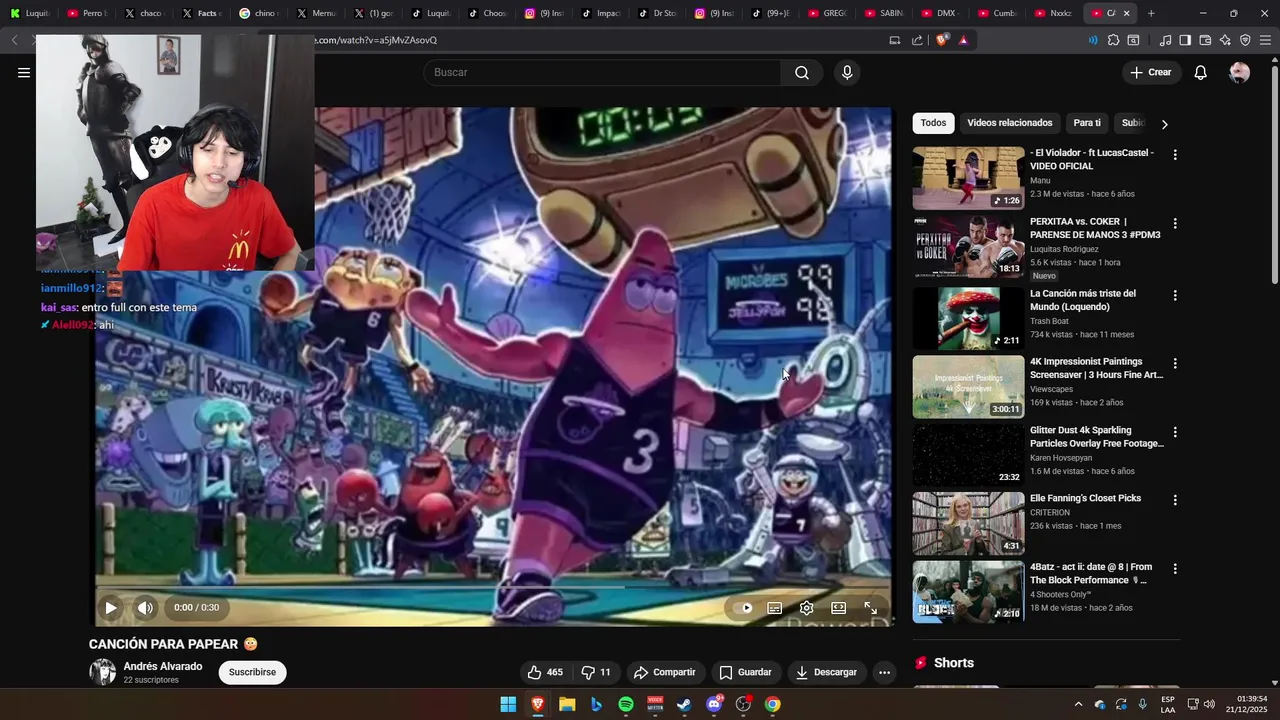This screenshot has height=720, width=1280.
Task: Open Google Chrome from the taskbar
Action: point(772,704)
